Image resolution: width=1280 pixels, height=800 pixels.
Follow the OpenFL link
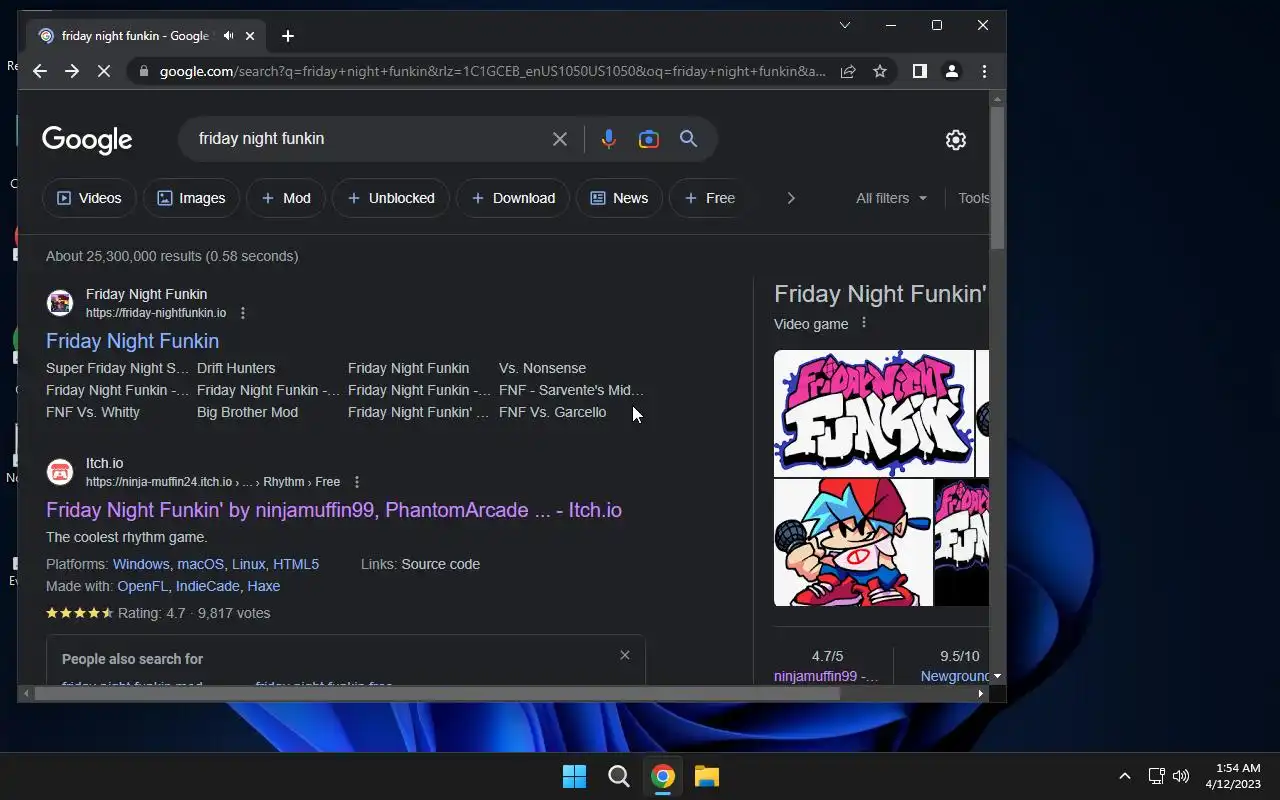(x=143, y=586)
